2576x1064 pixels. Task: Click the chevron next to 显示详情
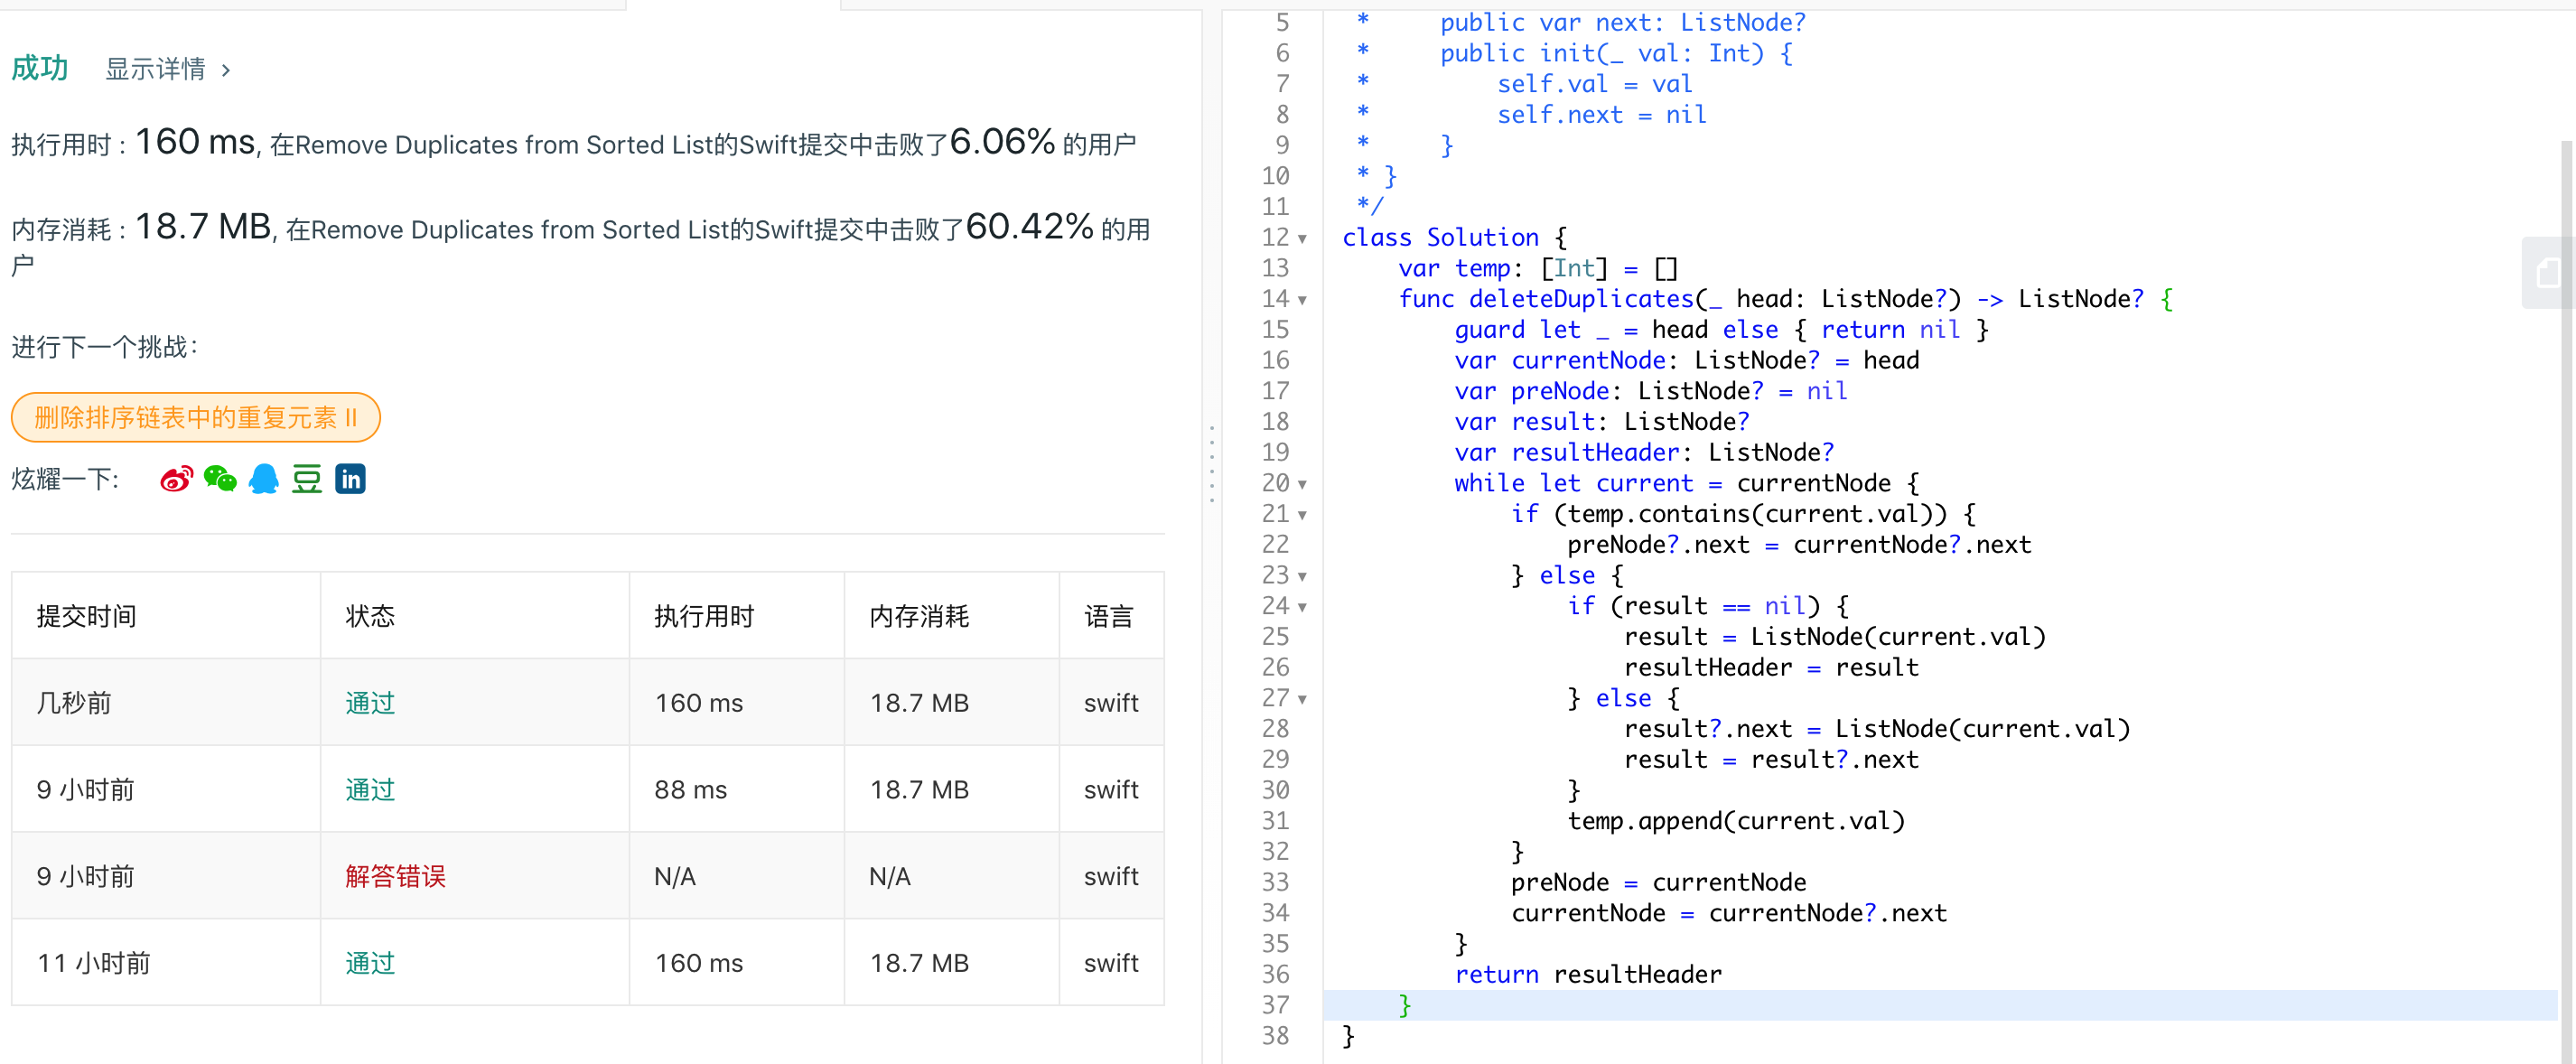[x=226, y=70]
